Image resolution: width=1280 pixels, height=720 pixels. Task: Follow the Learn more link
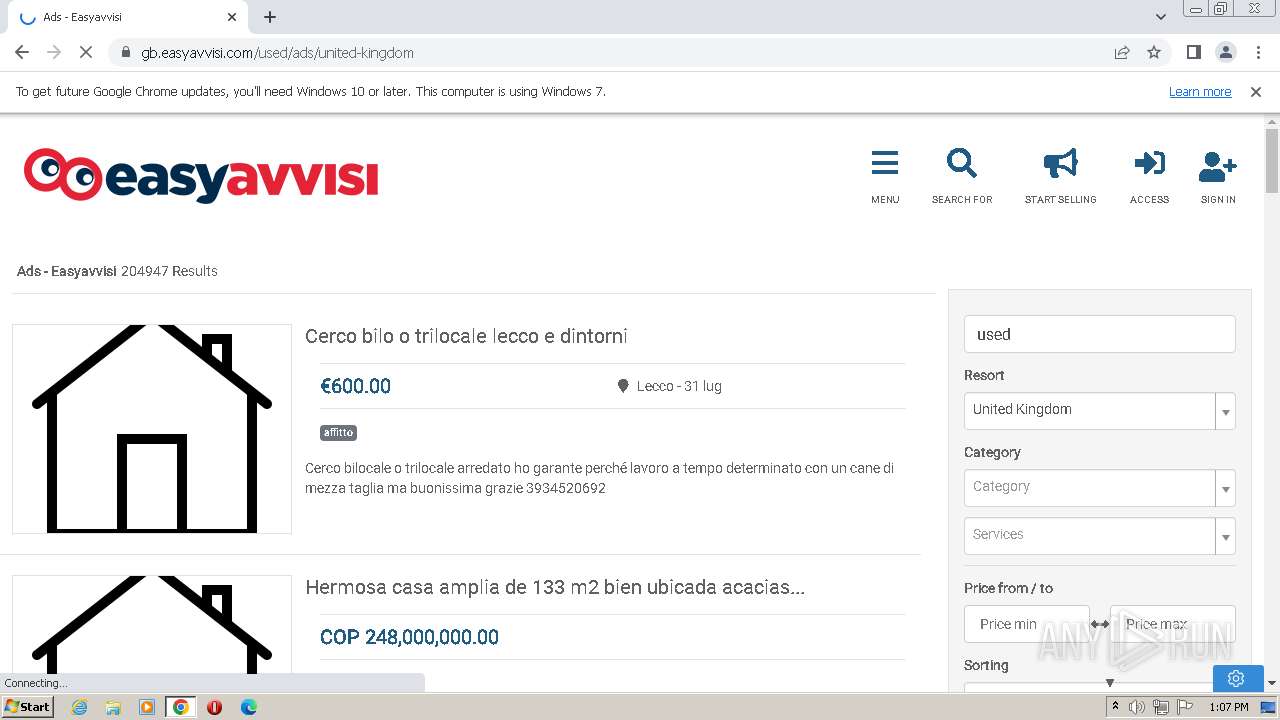click(1200, 92)
